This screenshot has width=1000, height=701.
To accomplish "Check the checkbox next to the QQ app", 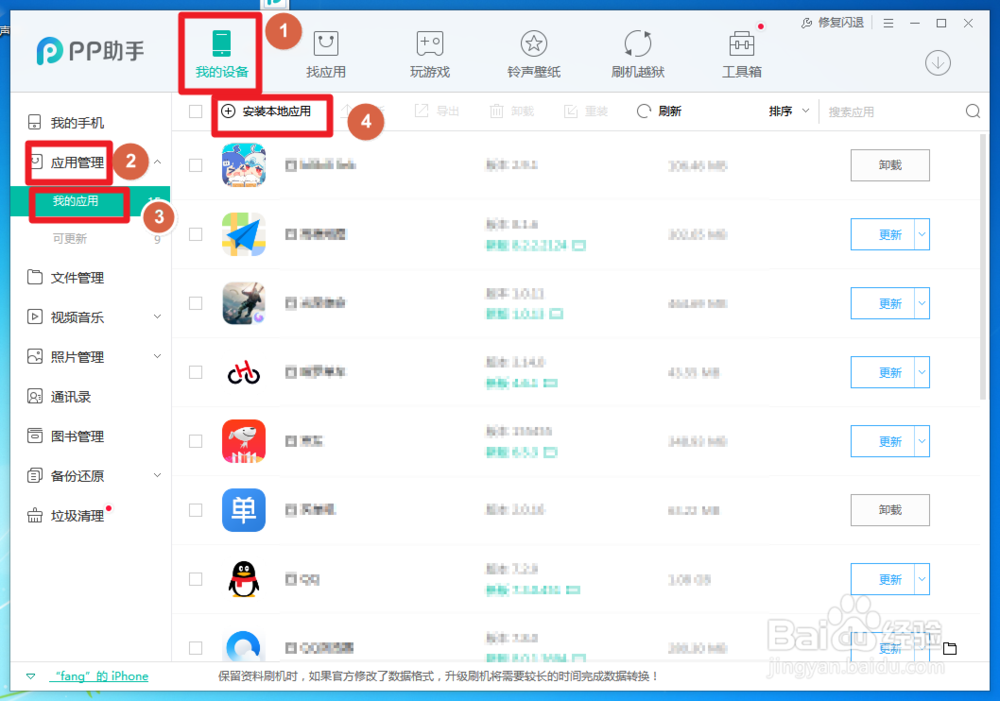I will coord(195,578).
